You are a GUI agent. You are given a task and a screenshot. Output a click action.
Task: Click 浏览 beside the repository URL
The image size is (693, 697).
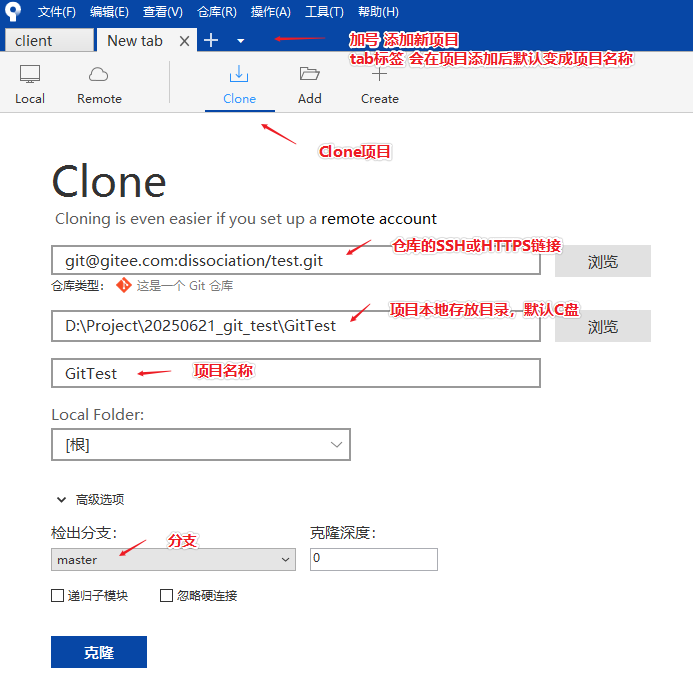pos(602,262)
